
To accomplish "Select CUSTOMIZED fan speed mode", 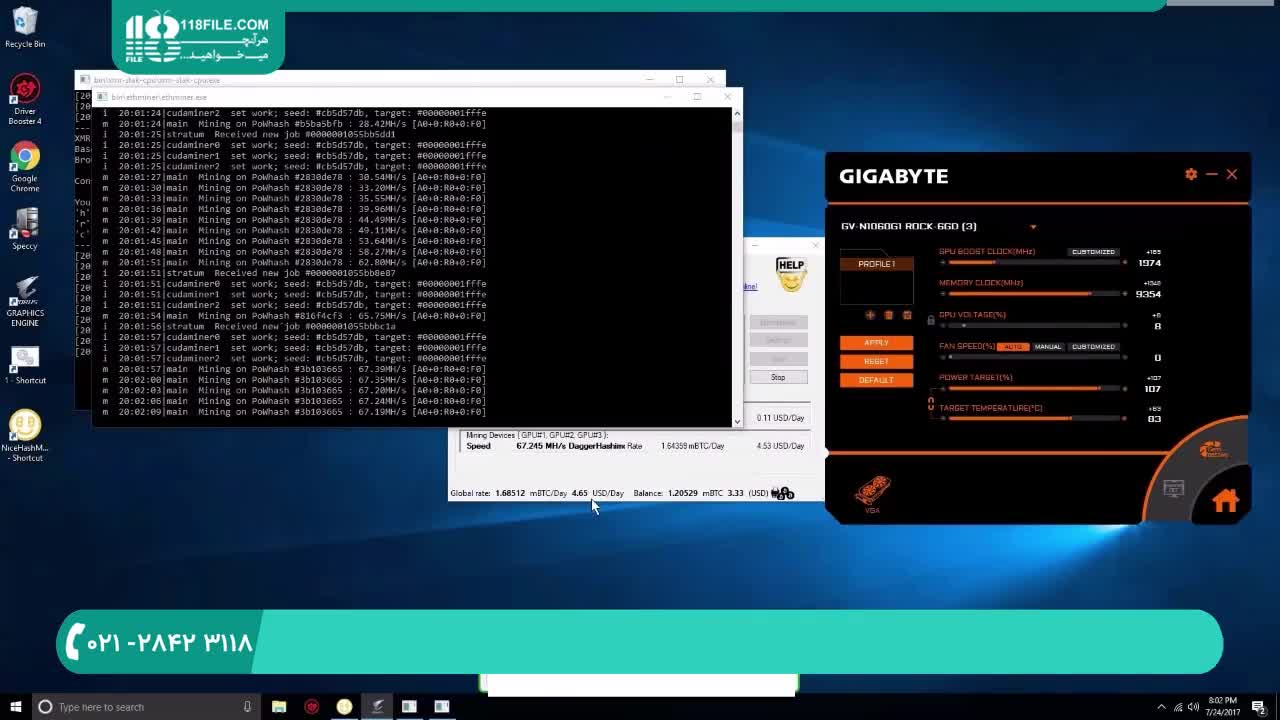I will [x=1093, y=347].
